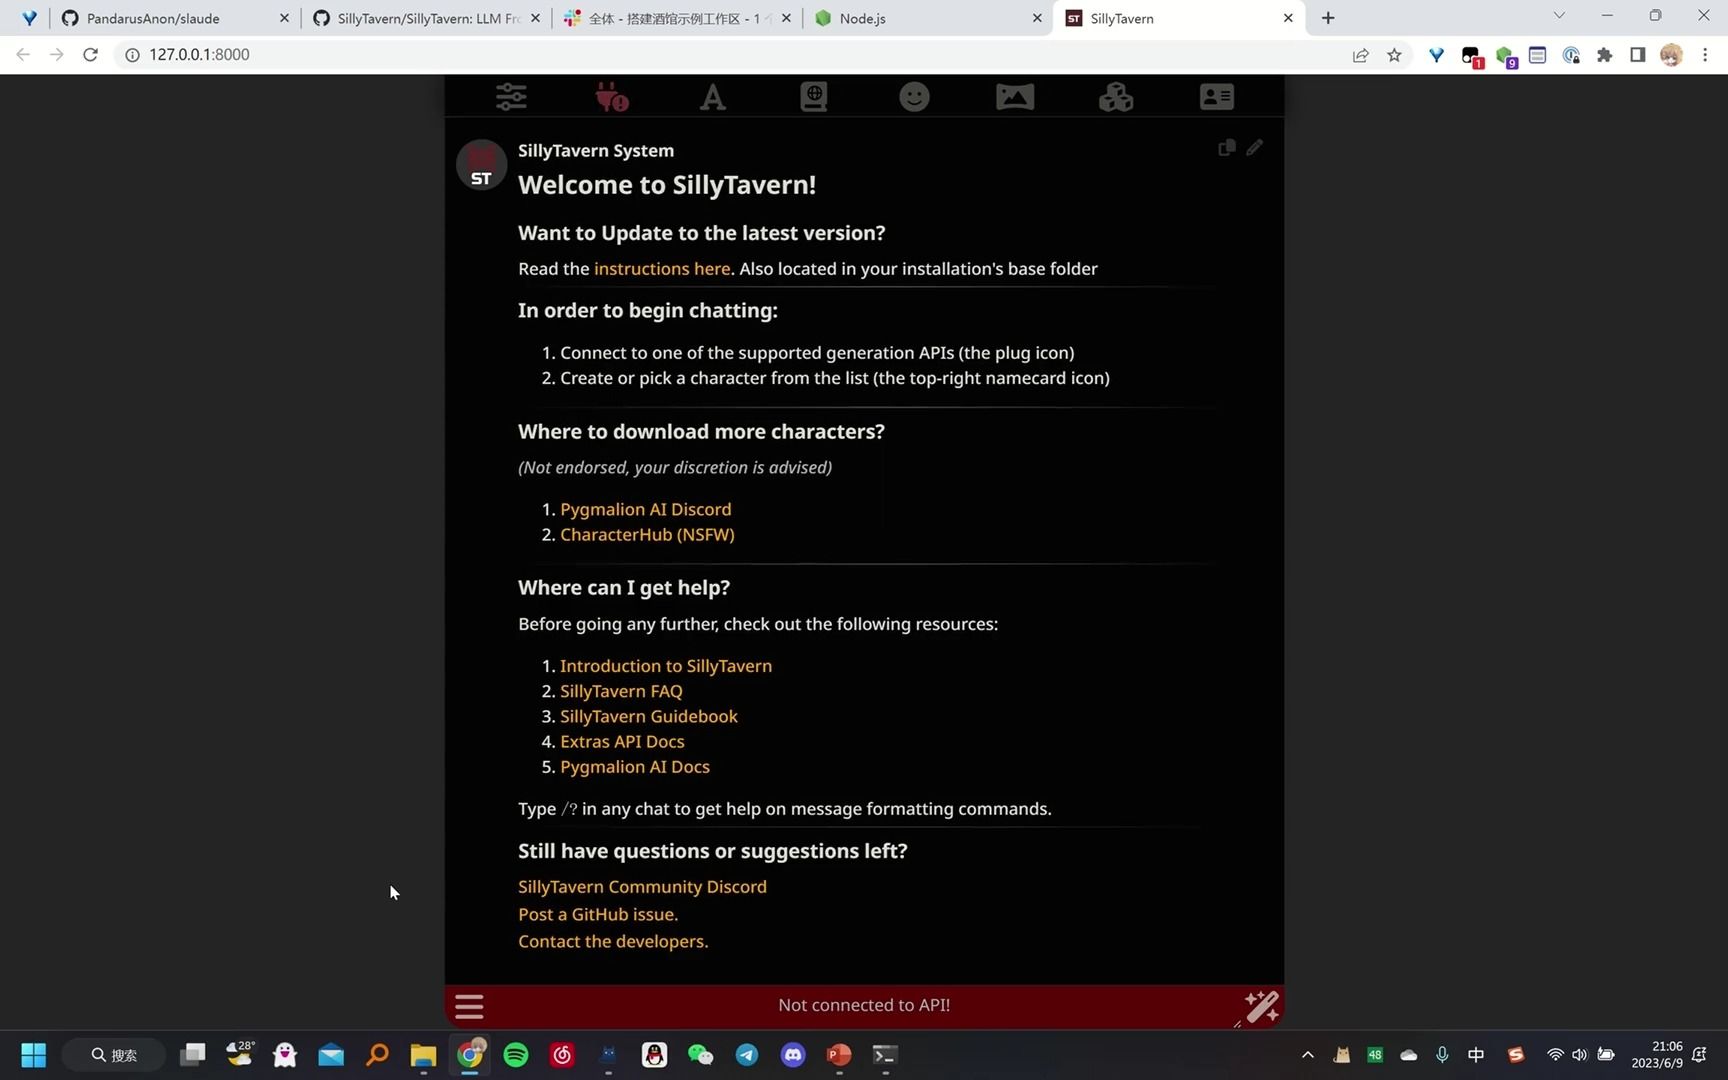This screenshot has width=1728, height=1080.
Task: Open the options hamburger menu
Action: (469, 1006)
